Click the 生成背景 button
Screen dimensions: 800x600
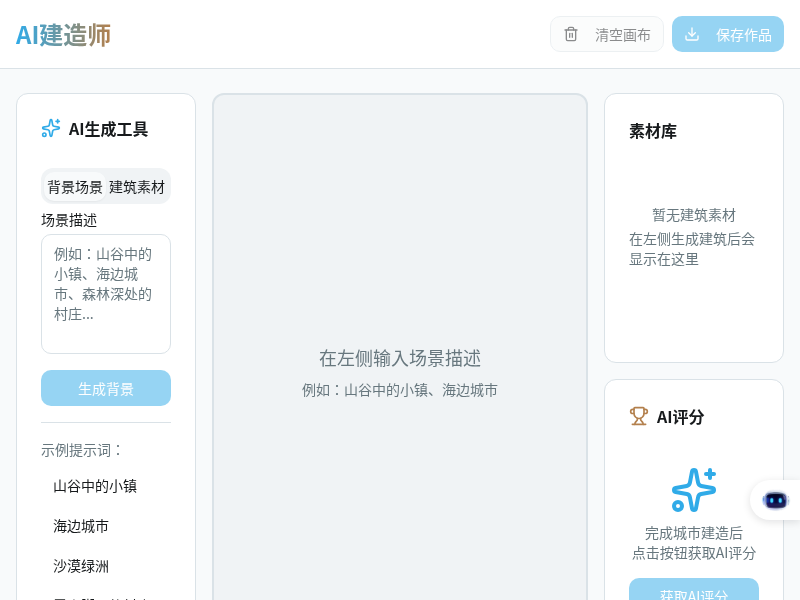click(x=106, y=388)
